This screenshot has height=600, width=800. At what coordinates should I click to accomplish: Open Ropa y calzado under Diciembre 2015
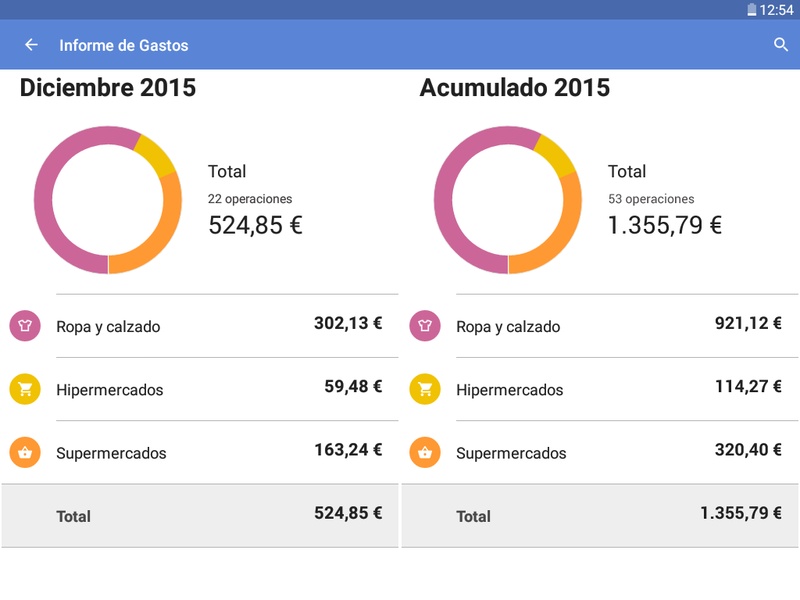pos(200,326)
